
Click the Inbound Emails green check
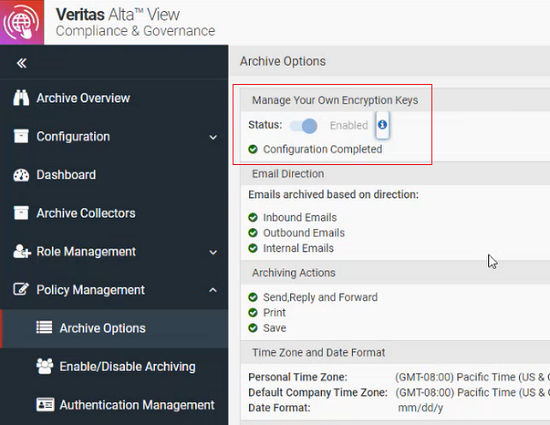253,217
